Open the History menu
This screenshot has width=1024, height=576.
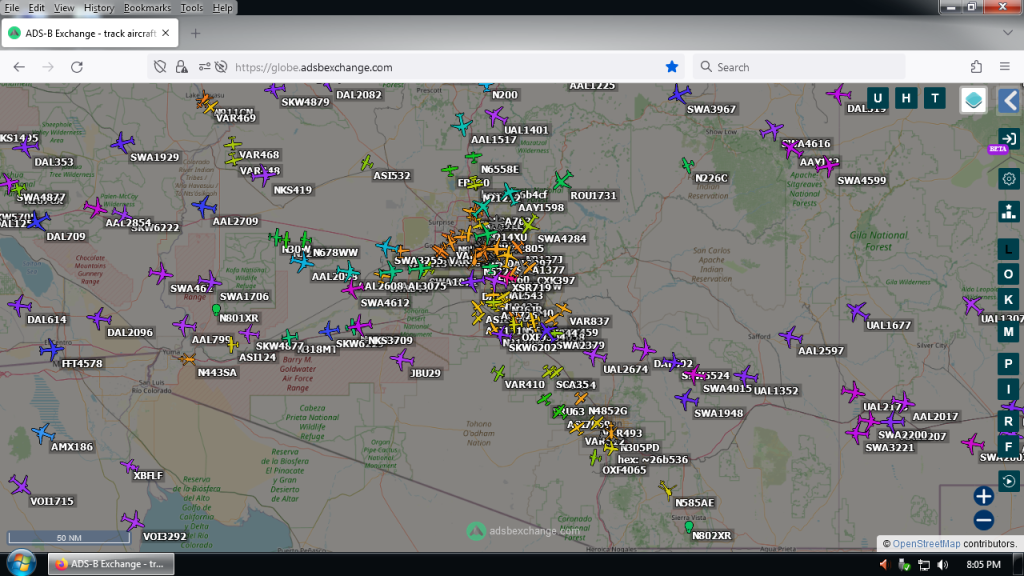click(x=99, y=8)
